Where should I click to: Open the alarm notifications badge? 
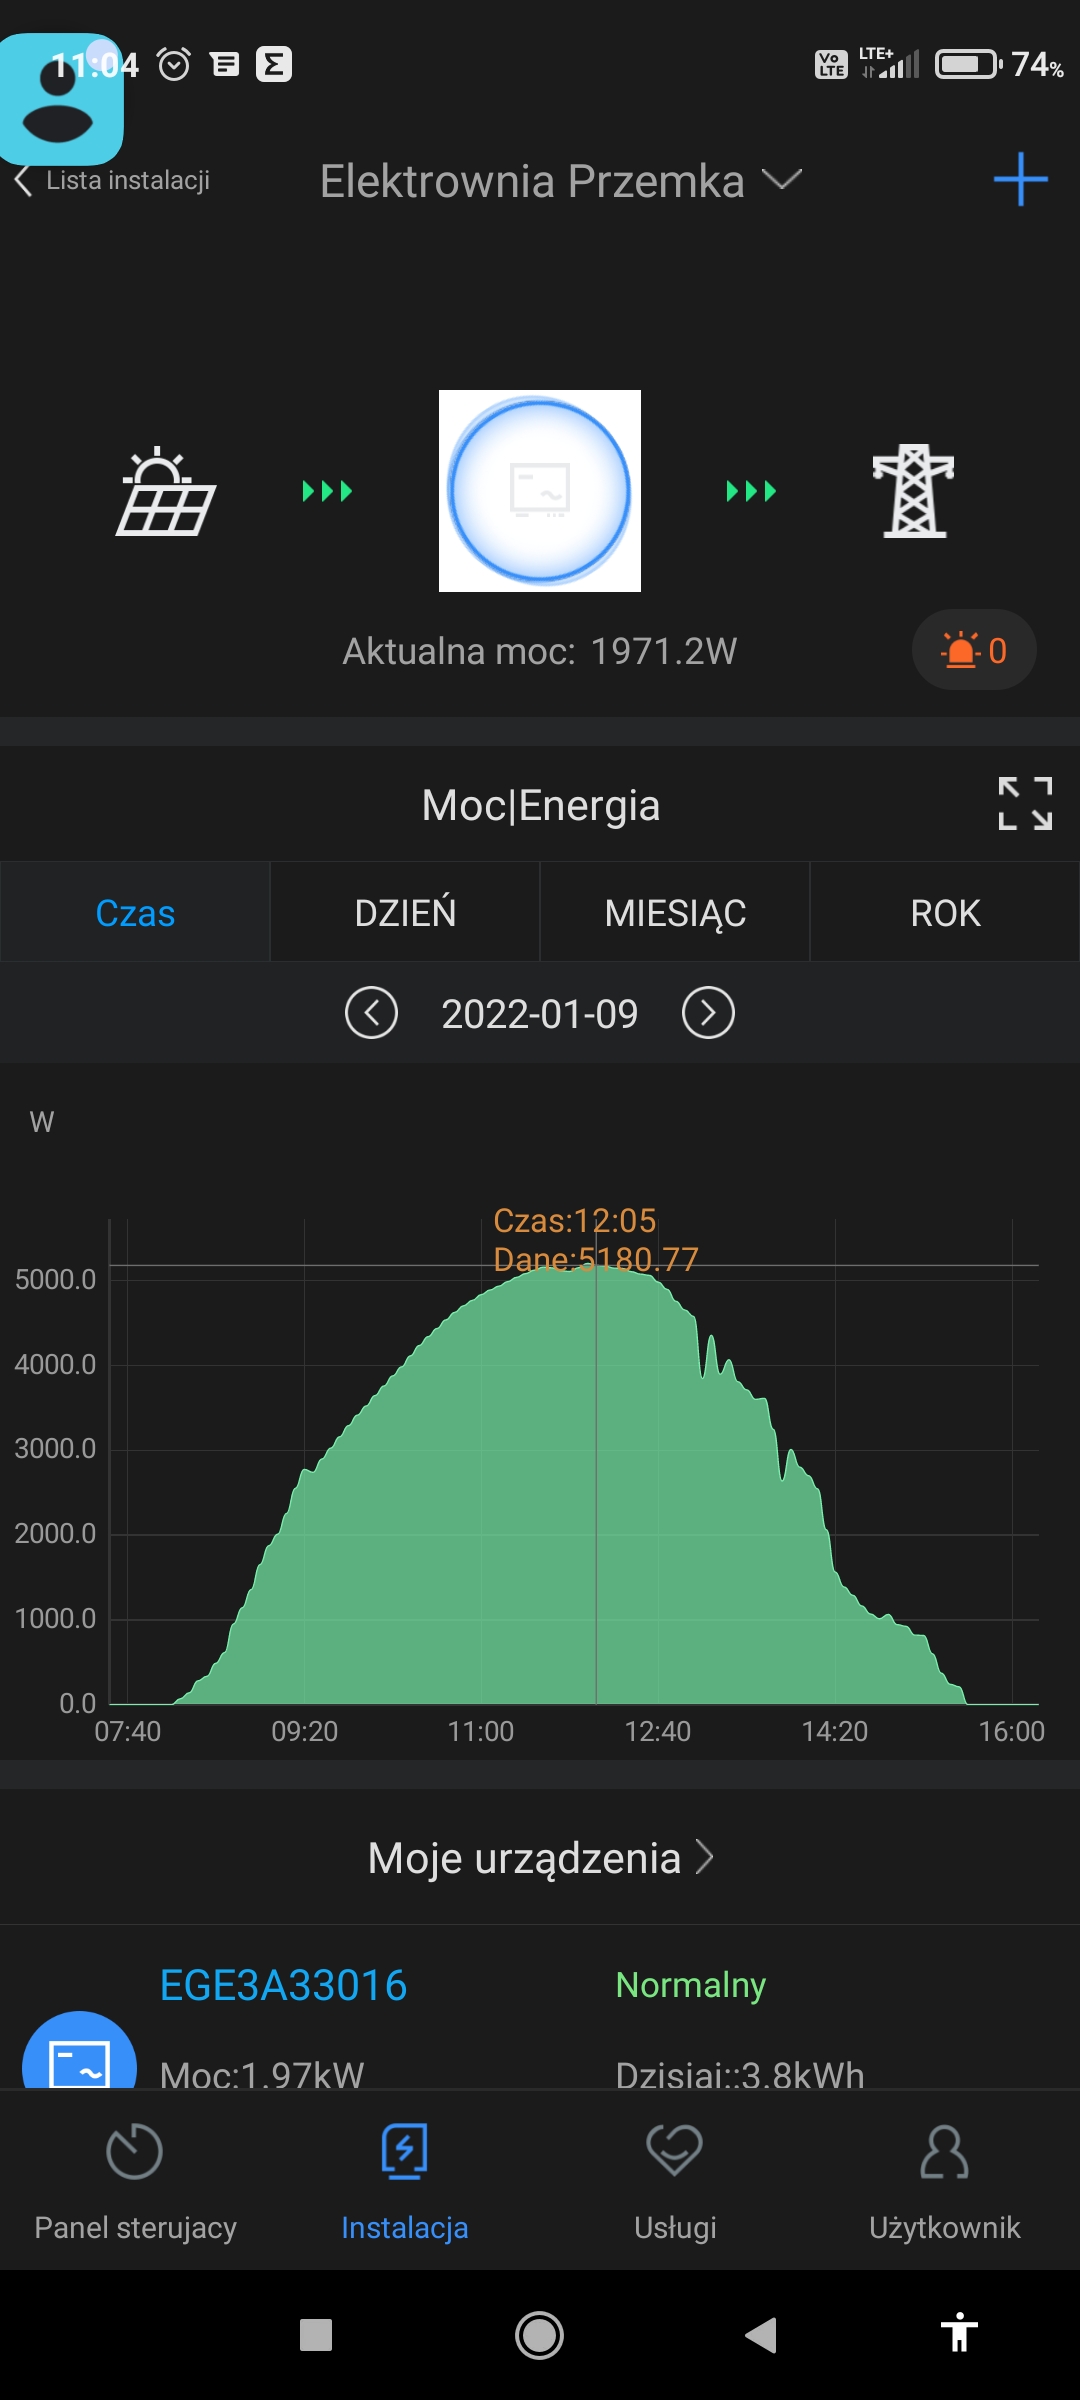point(973,651)
